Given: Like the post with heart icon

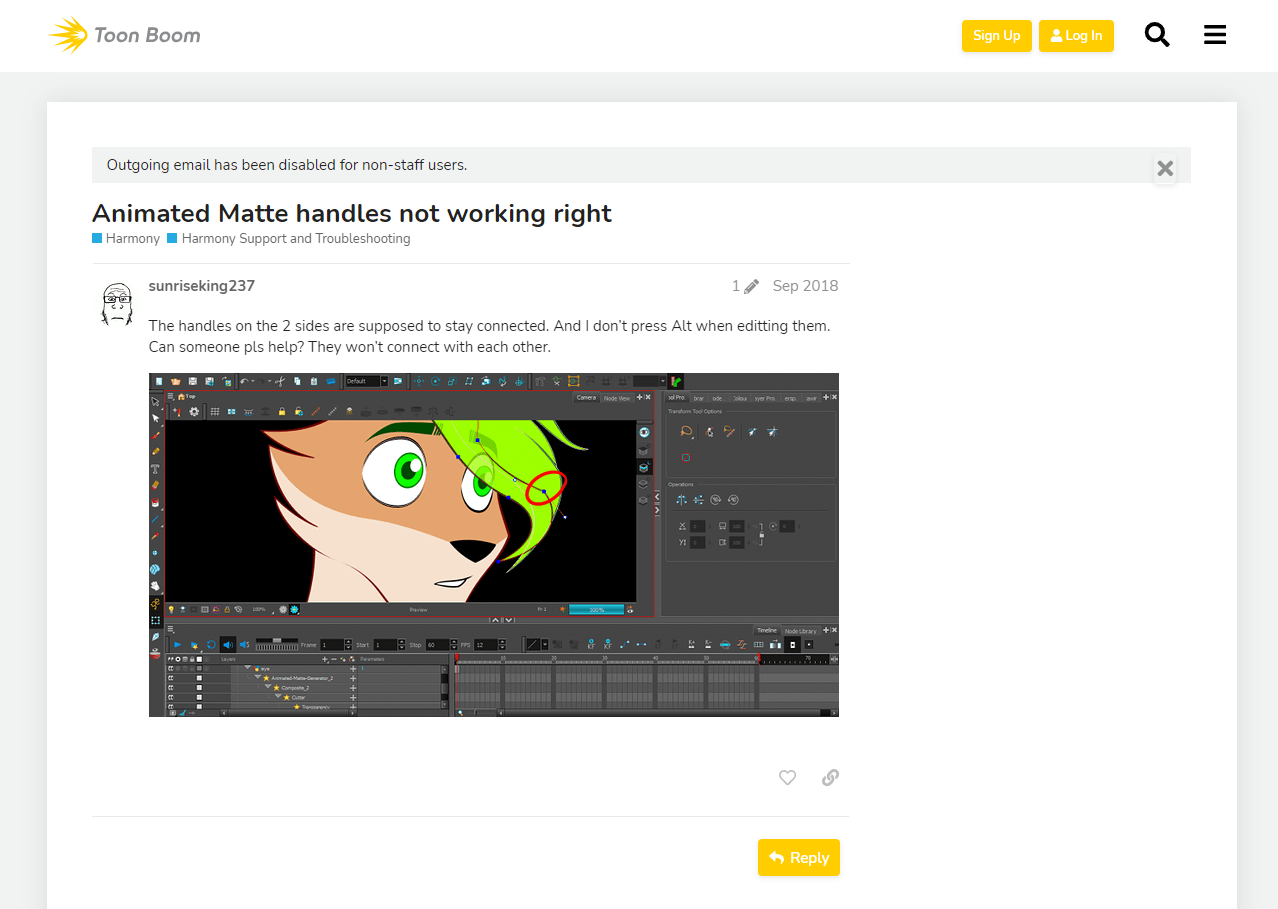Looking at the screenshot, I should click(787, 777).
